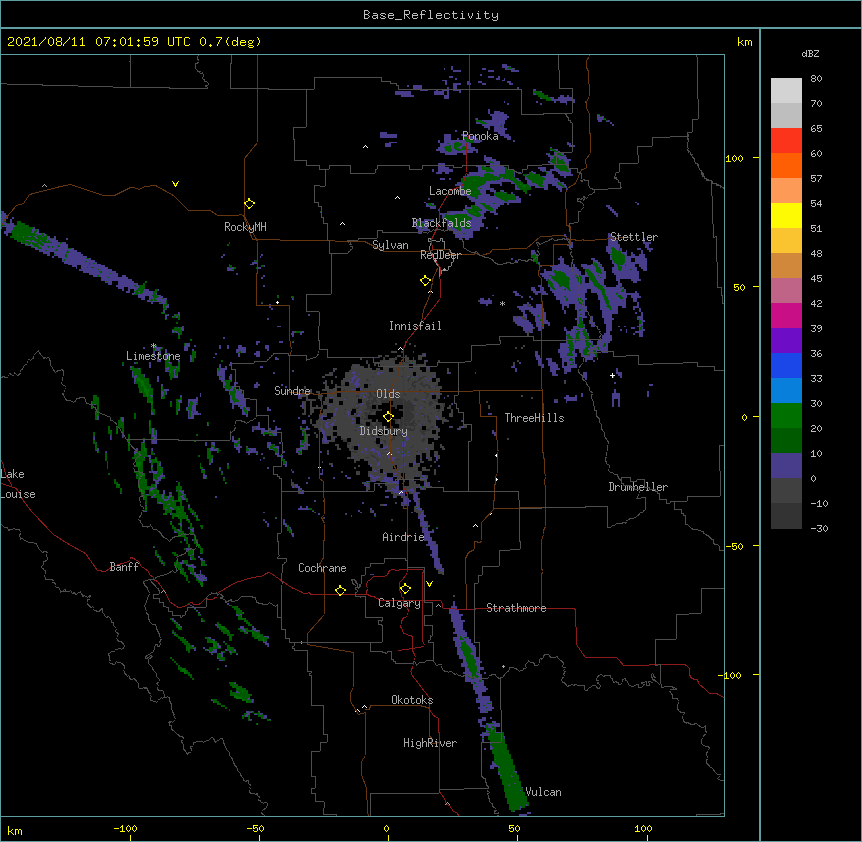The width and height of the screenshot is (862, 842).
Task: Click the km unit label at top right
Action: 744,42
